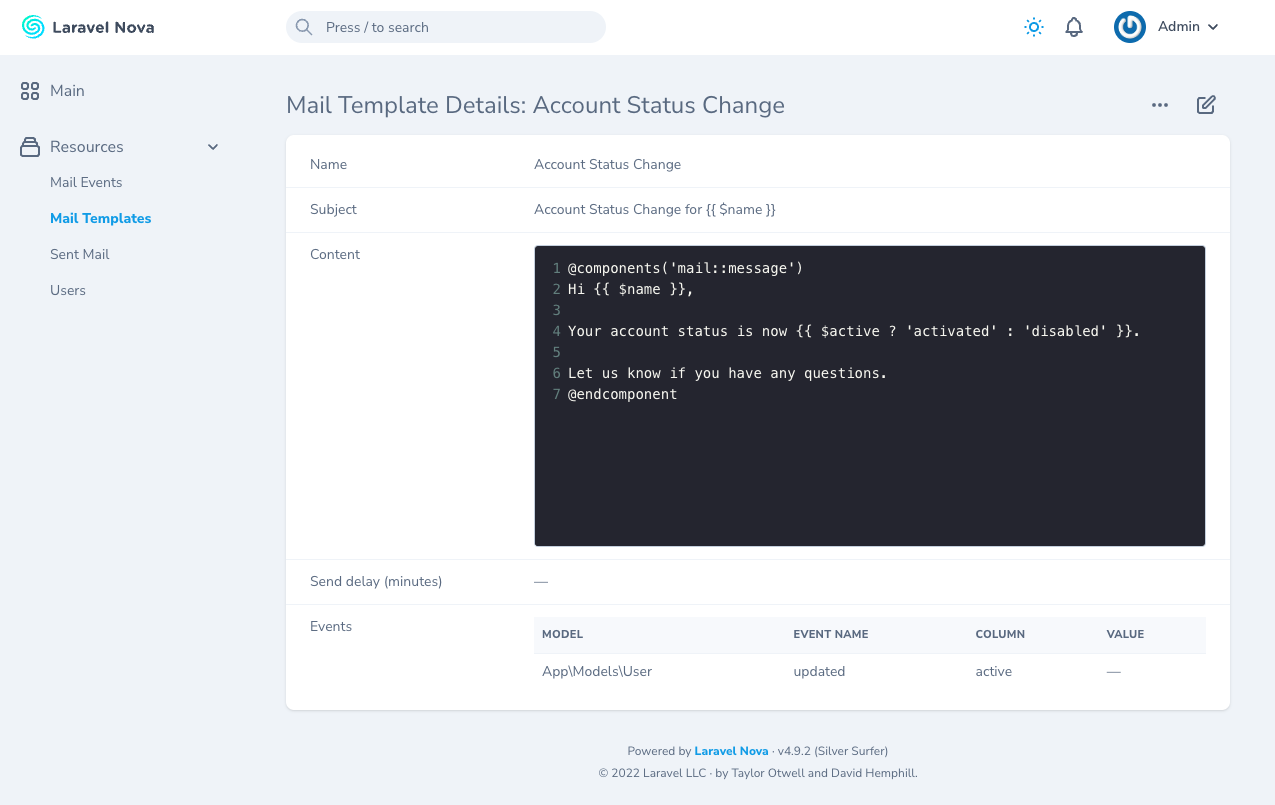Click code line '@components('mail::message')'
The height and width of the screenshot is (805, 1275).
point(685,268)
